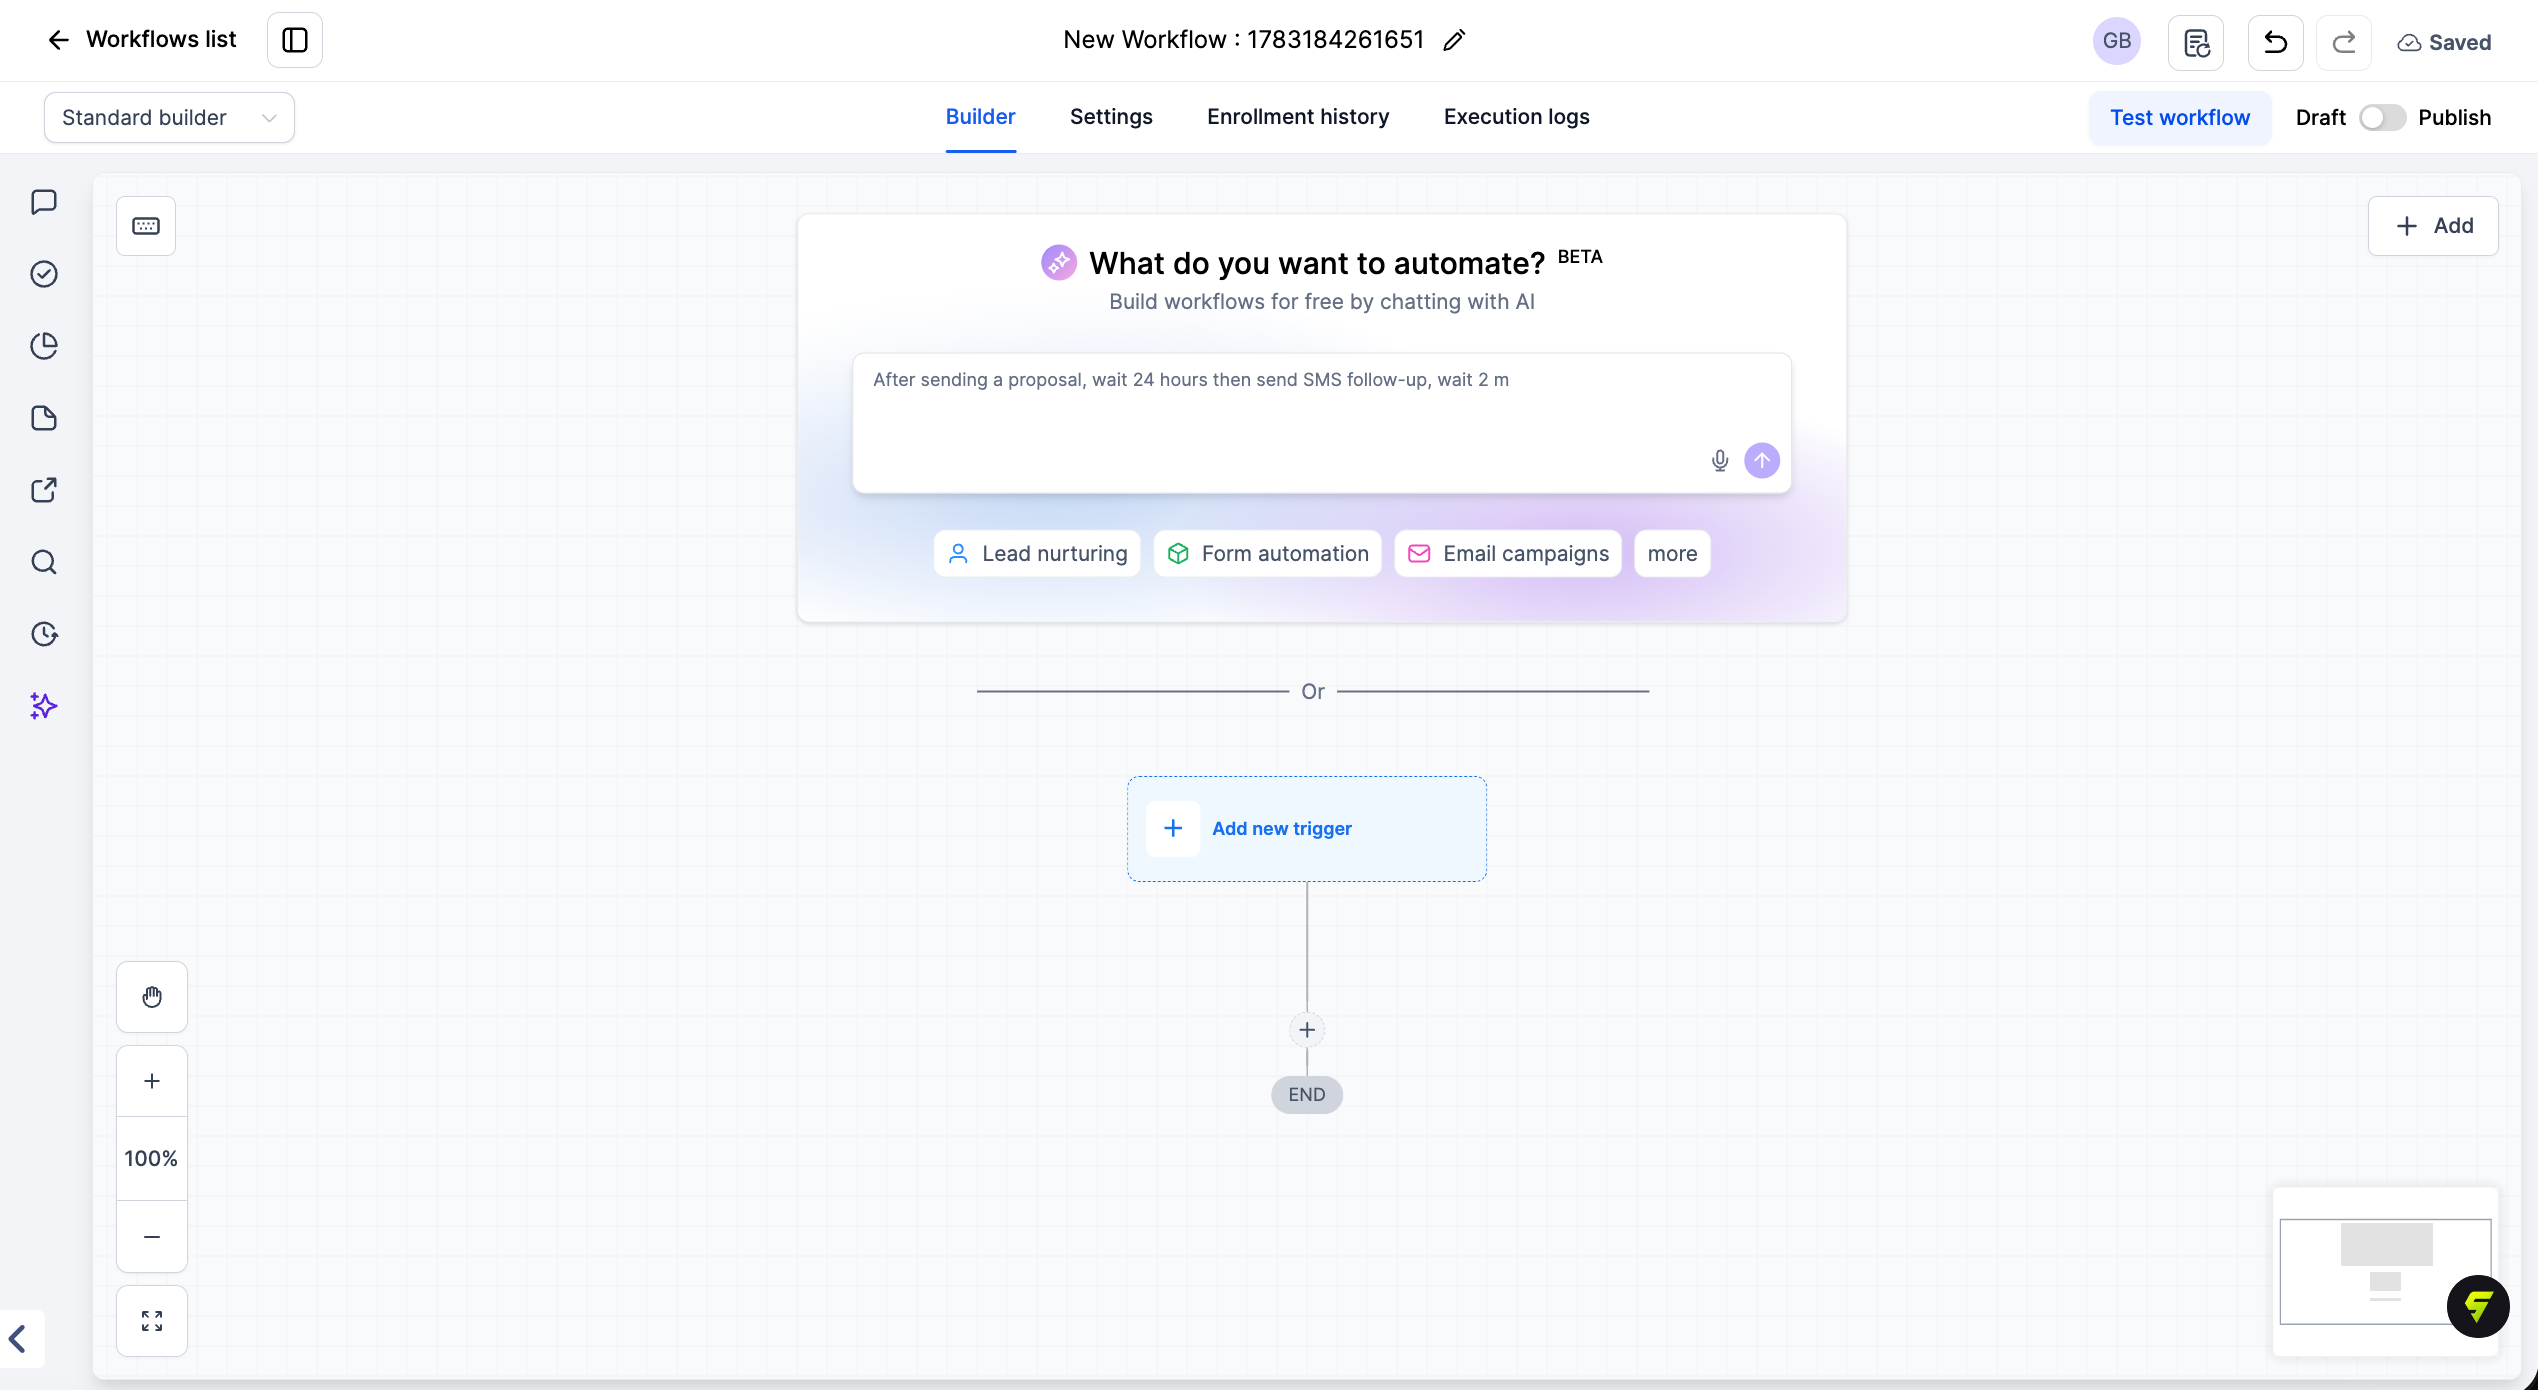The width and height of the screenshot is (2538, 1390).
Task: Click the microphone voice input icon
Action: pos(1719,460)
